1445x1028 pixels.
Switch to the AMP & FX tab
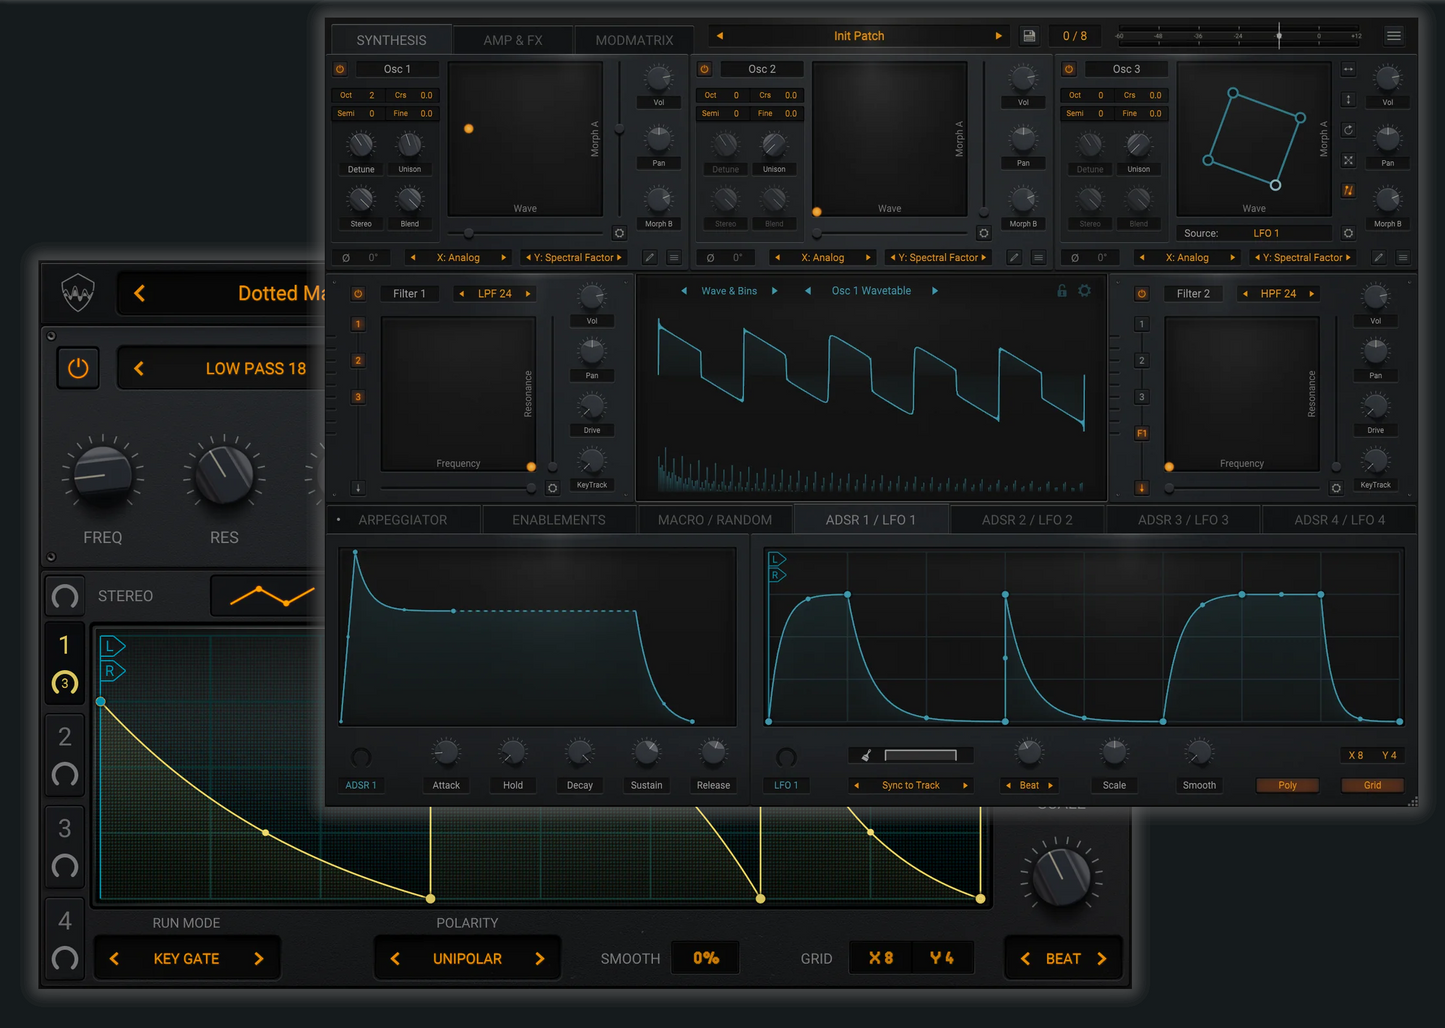click(x=513, y=40)
